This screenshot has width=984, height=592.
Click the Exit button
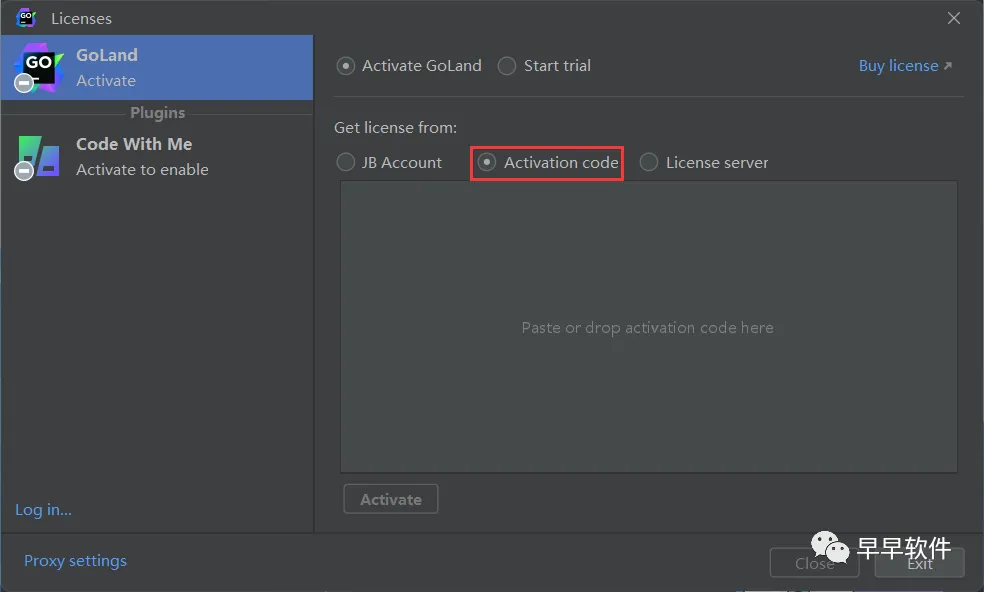[919, 563]
